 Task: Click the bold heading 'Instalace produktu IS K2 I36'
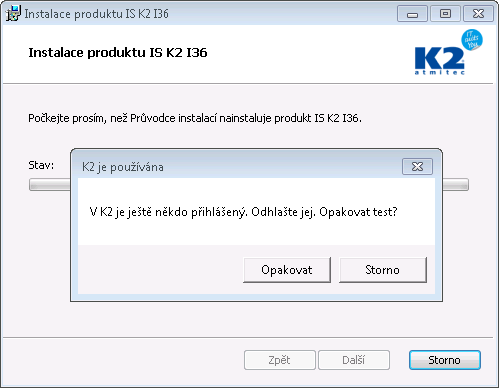point(118,53)
